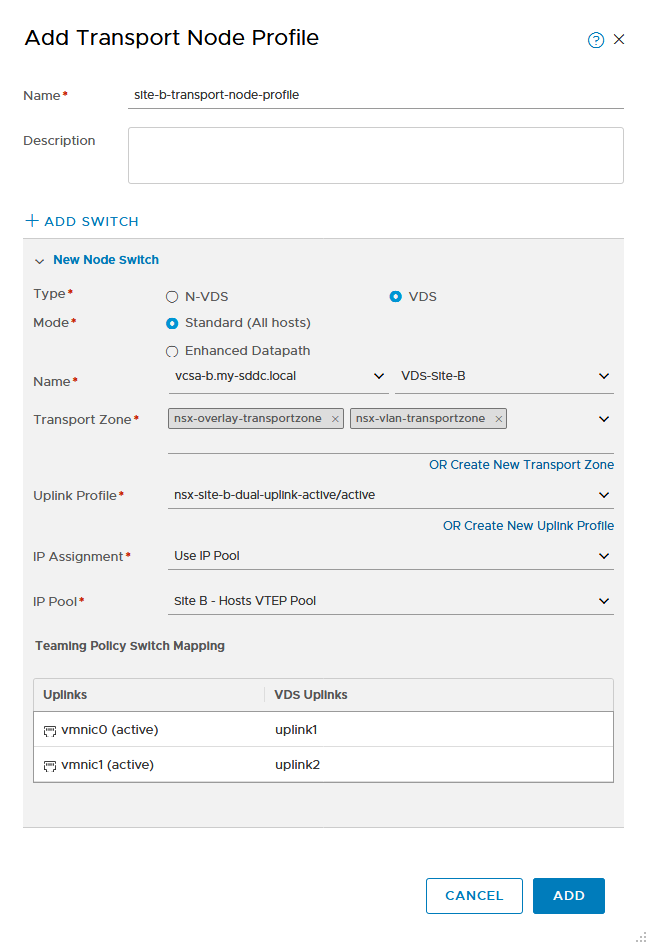Click the plus icon for Add Switch
647x943 pixels.
[x=32, y=221]
